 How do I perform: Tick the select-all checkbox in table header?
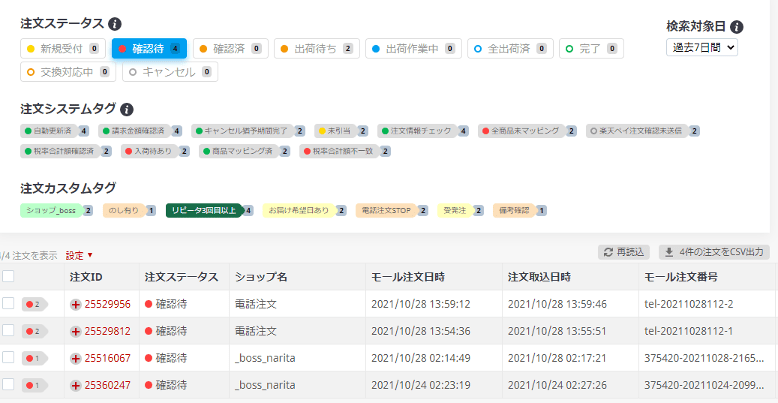click(8, 276)
